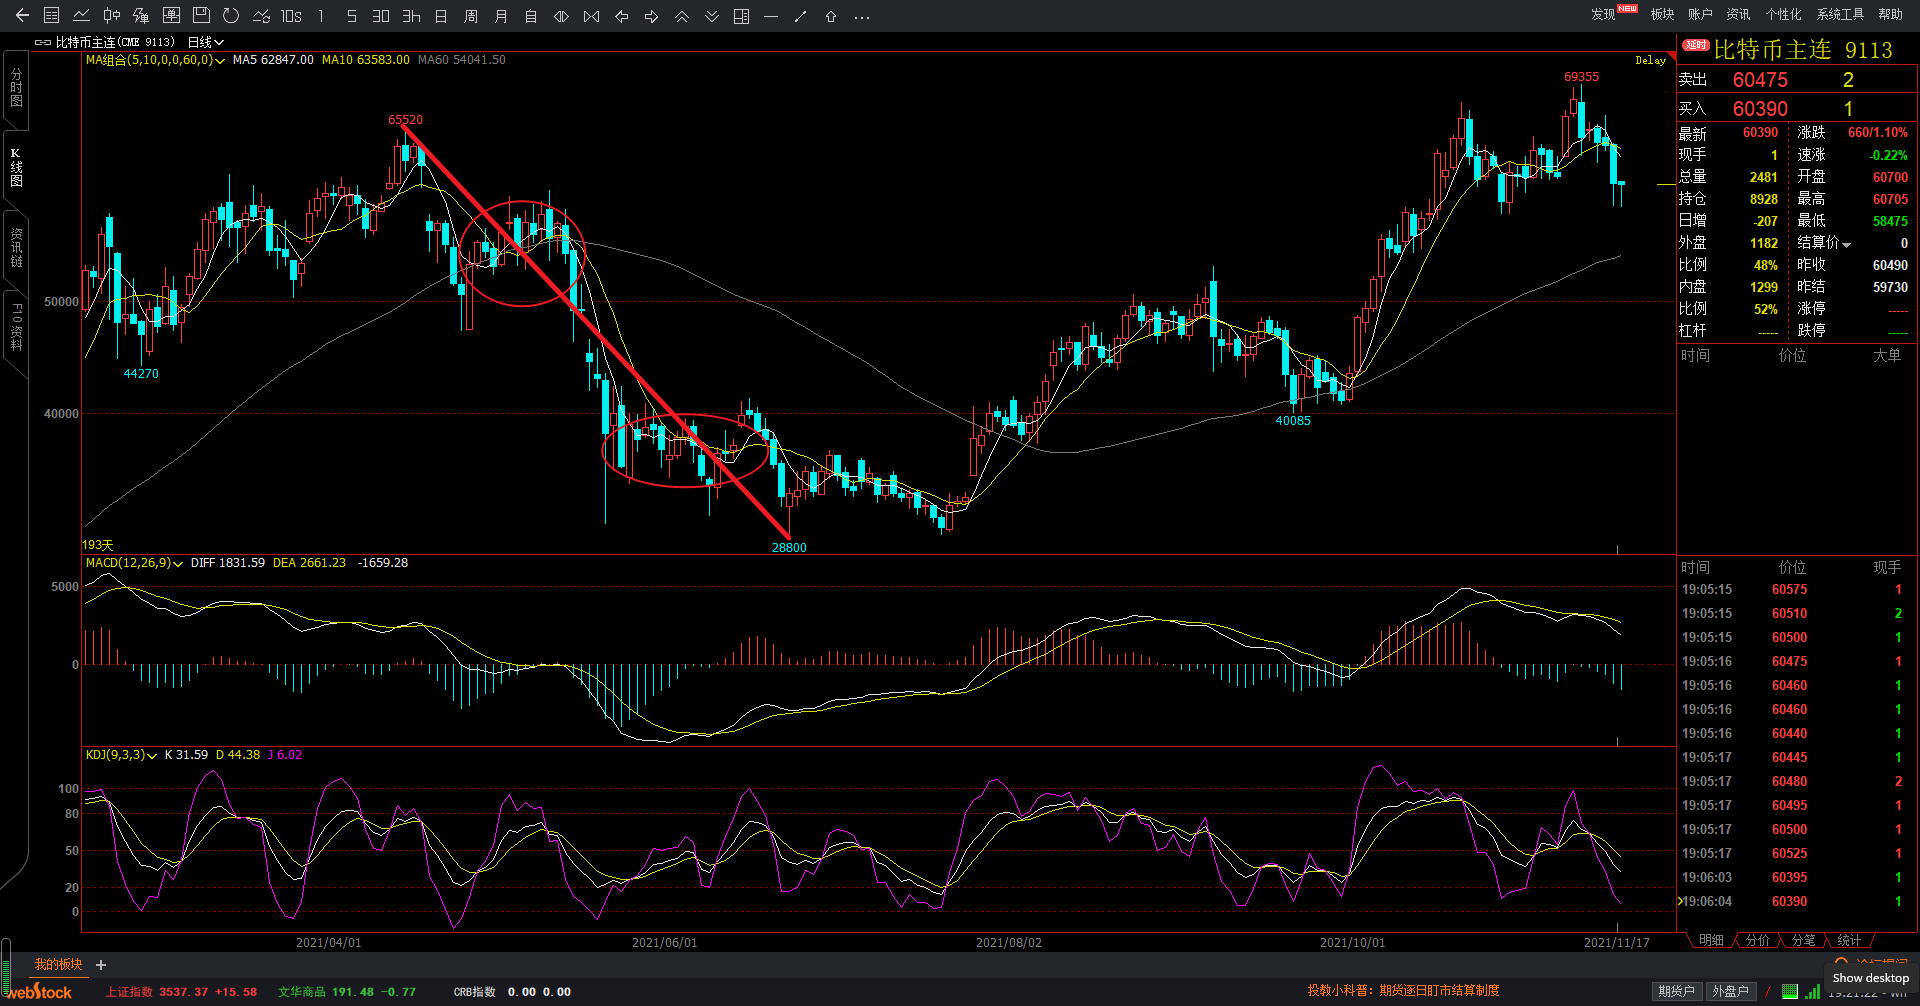
Task: Switch to the 3h period
Action: [411, 16]
